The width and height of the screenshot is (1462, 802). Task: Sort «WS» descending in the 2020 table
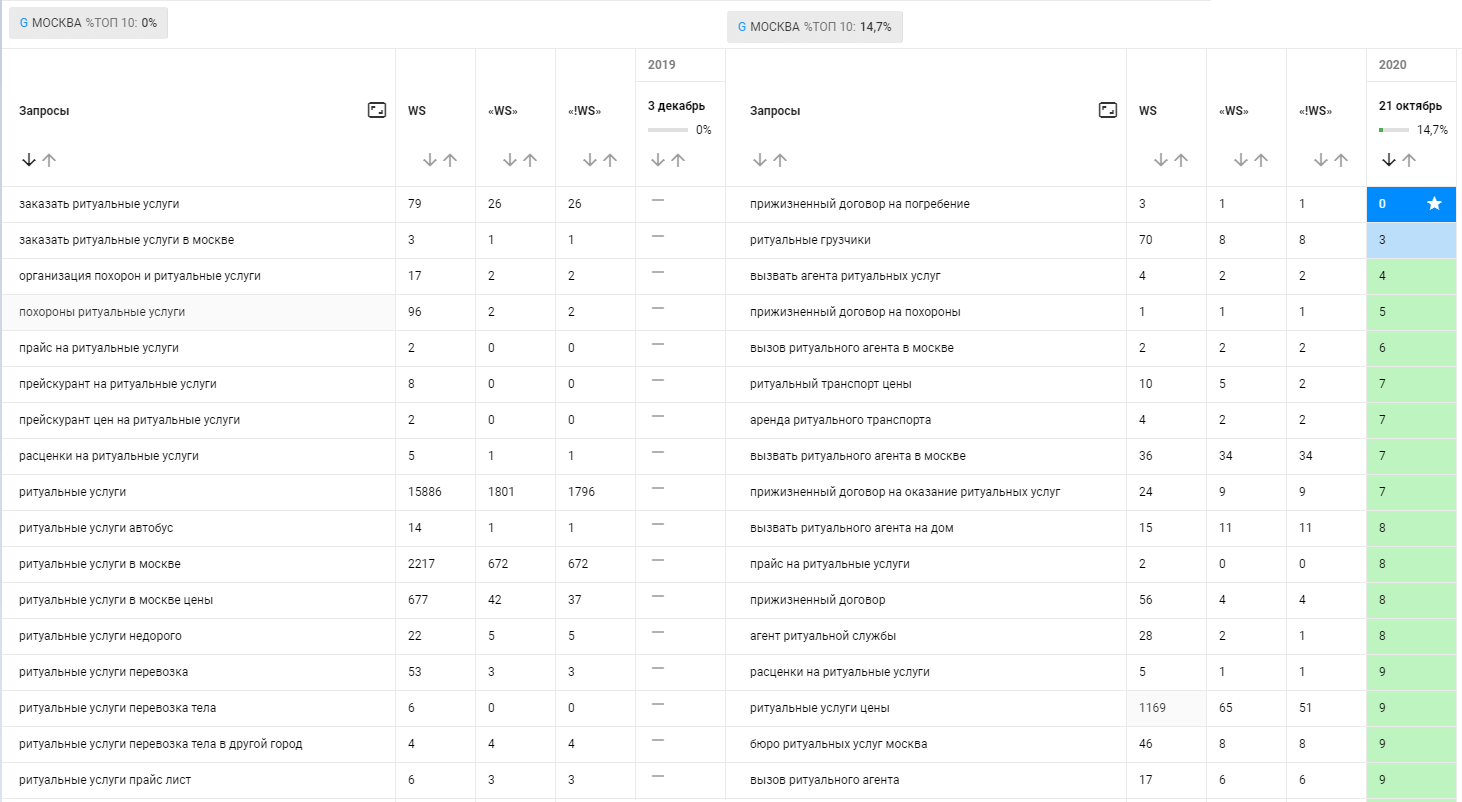point(1241,160)
